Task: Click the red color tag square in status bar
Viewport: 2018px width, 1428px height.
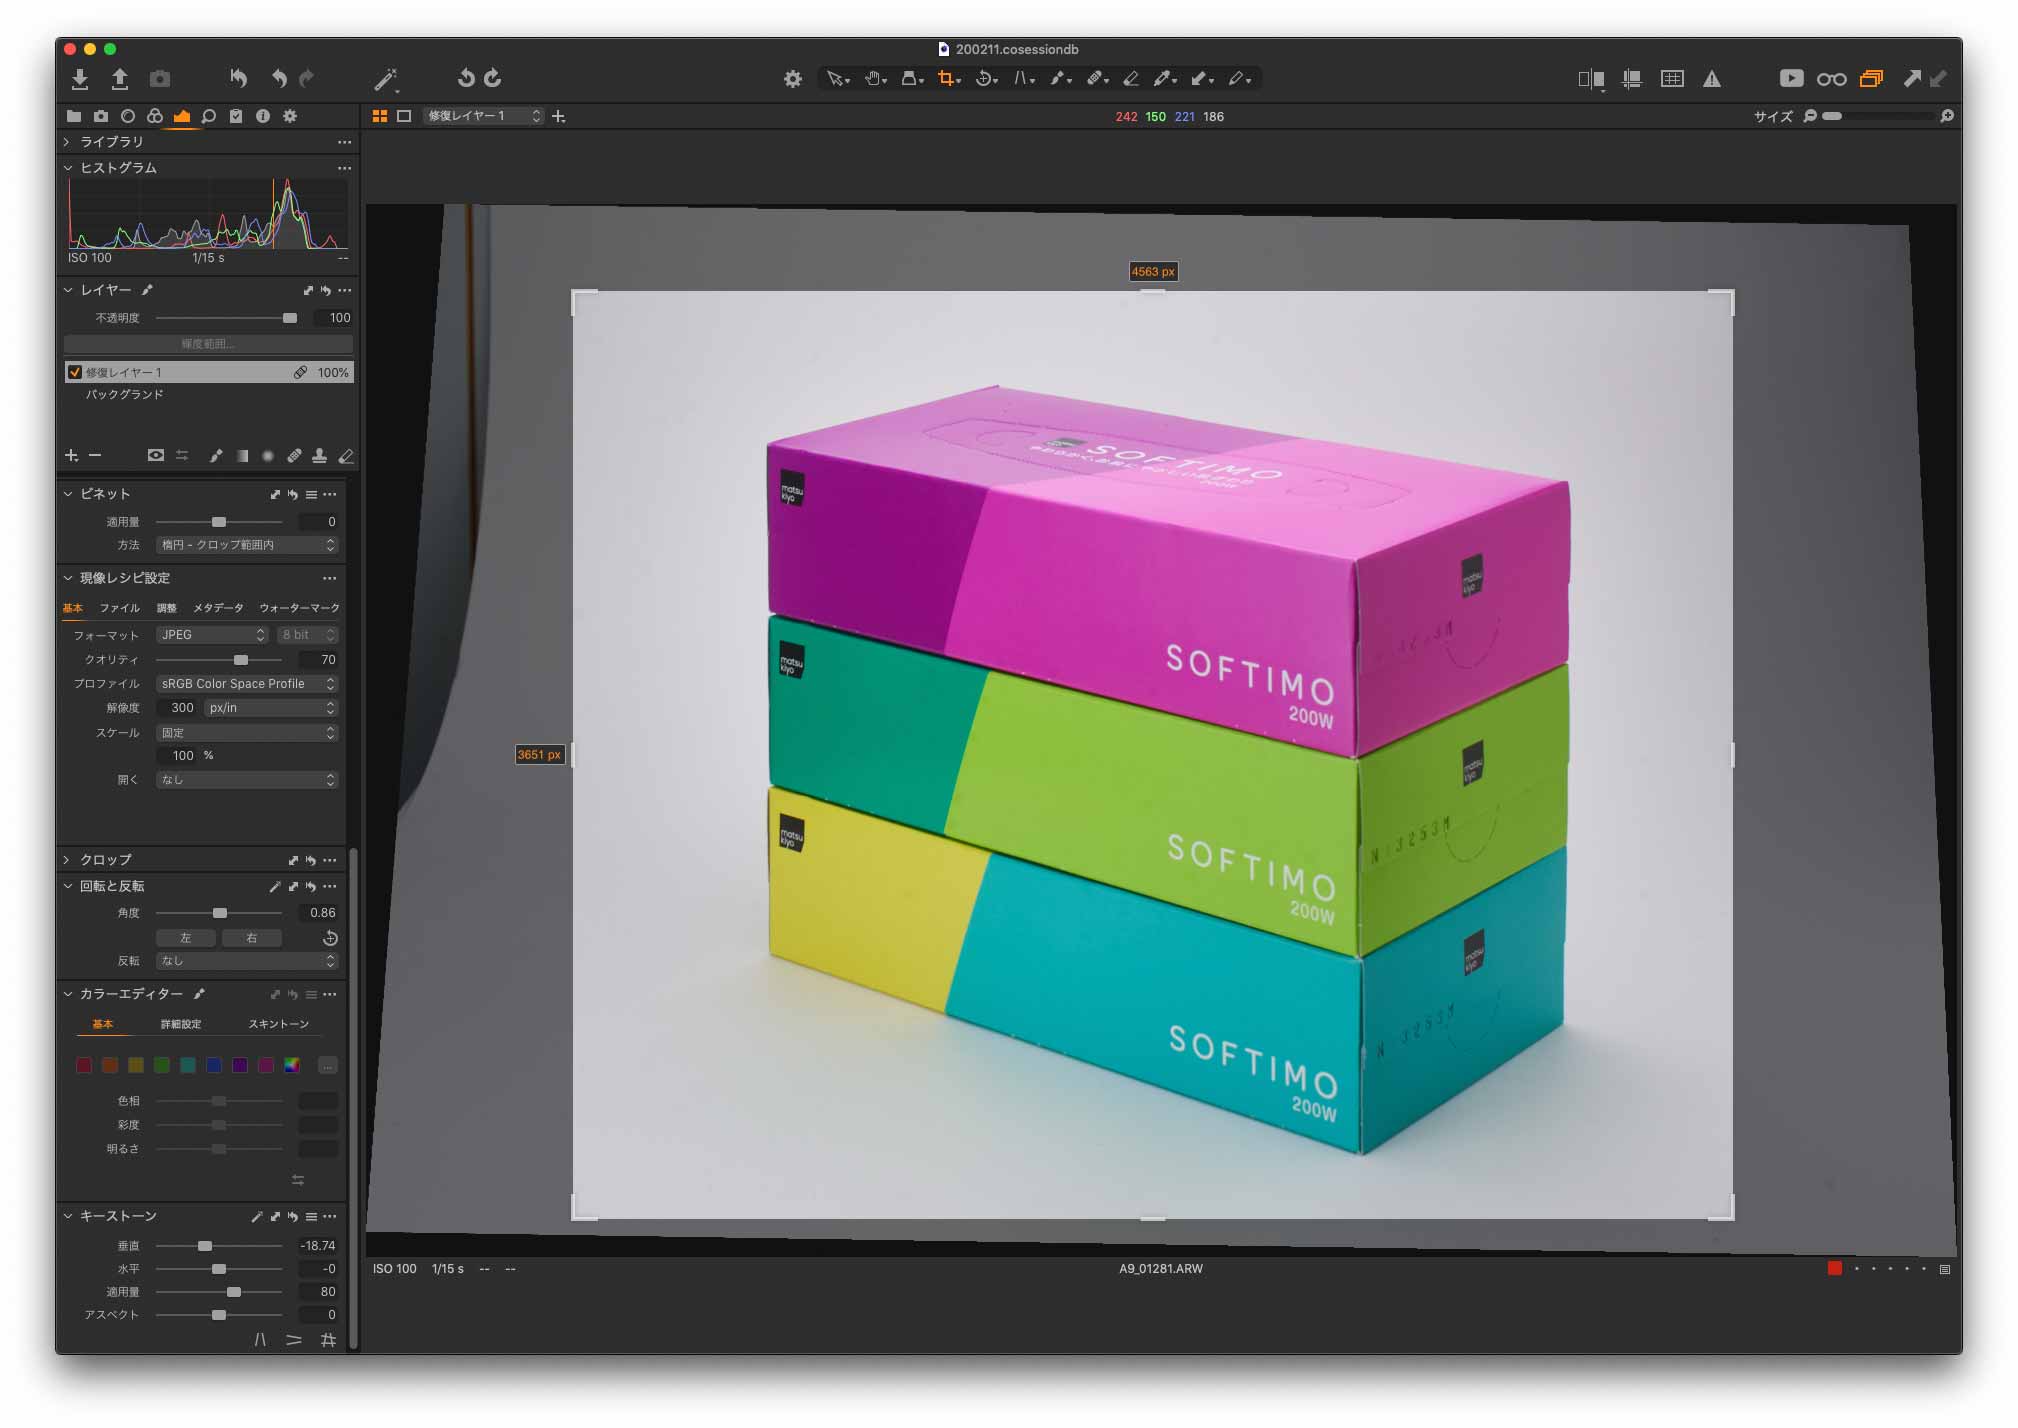Action: tap(1835, 1268)
